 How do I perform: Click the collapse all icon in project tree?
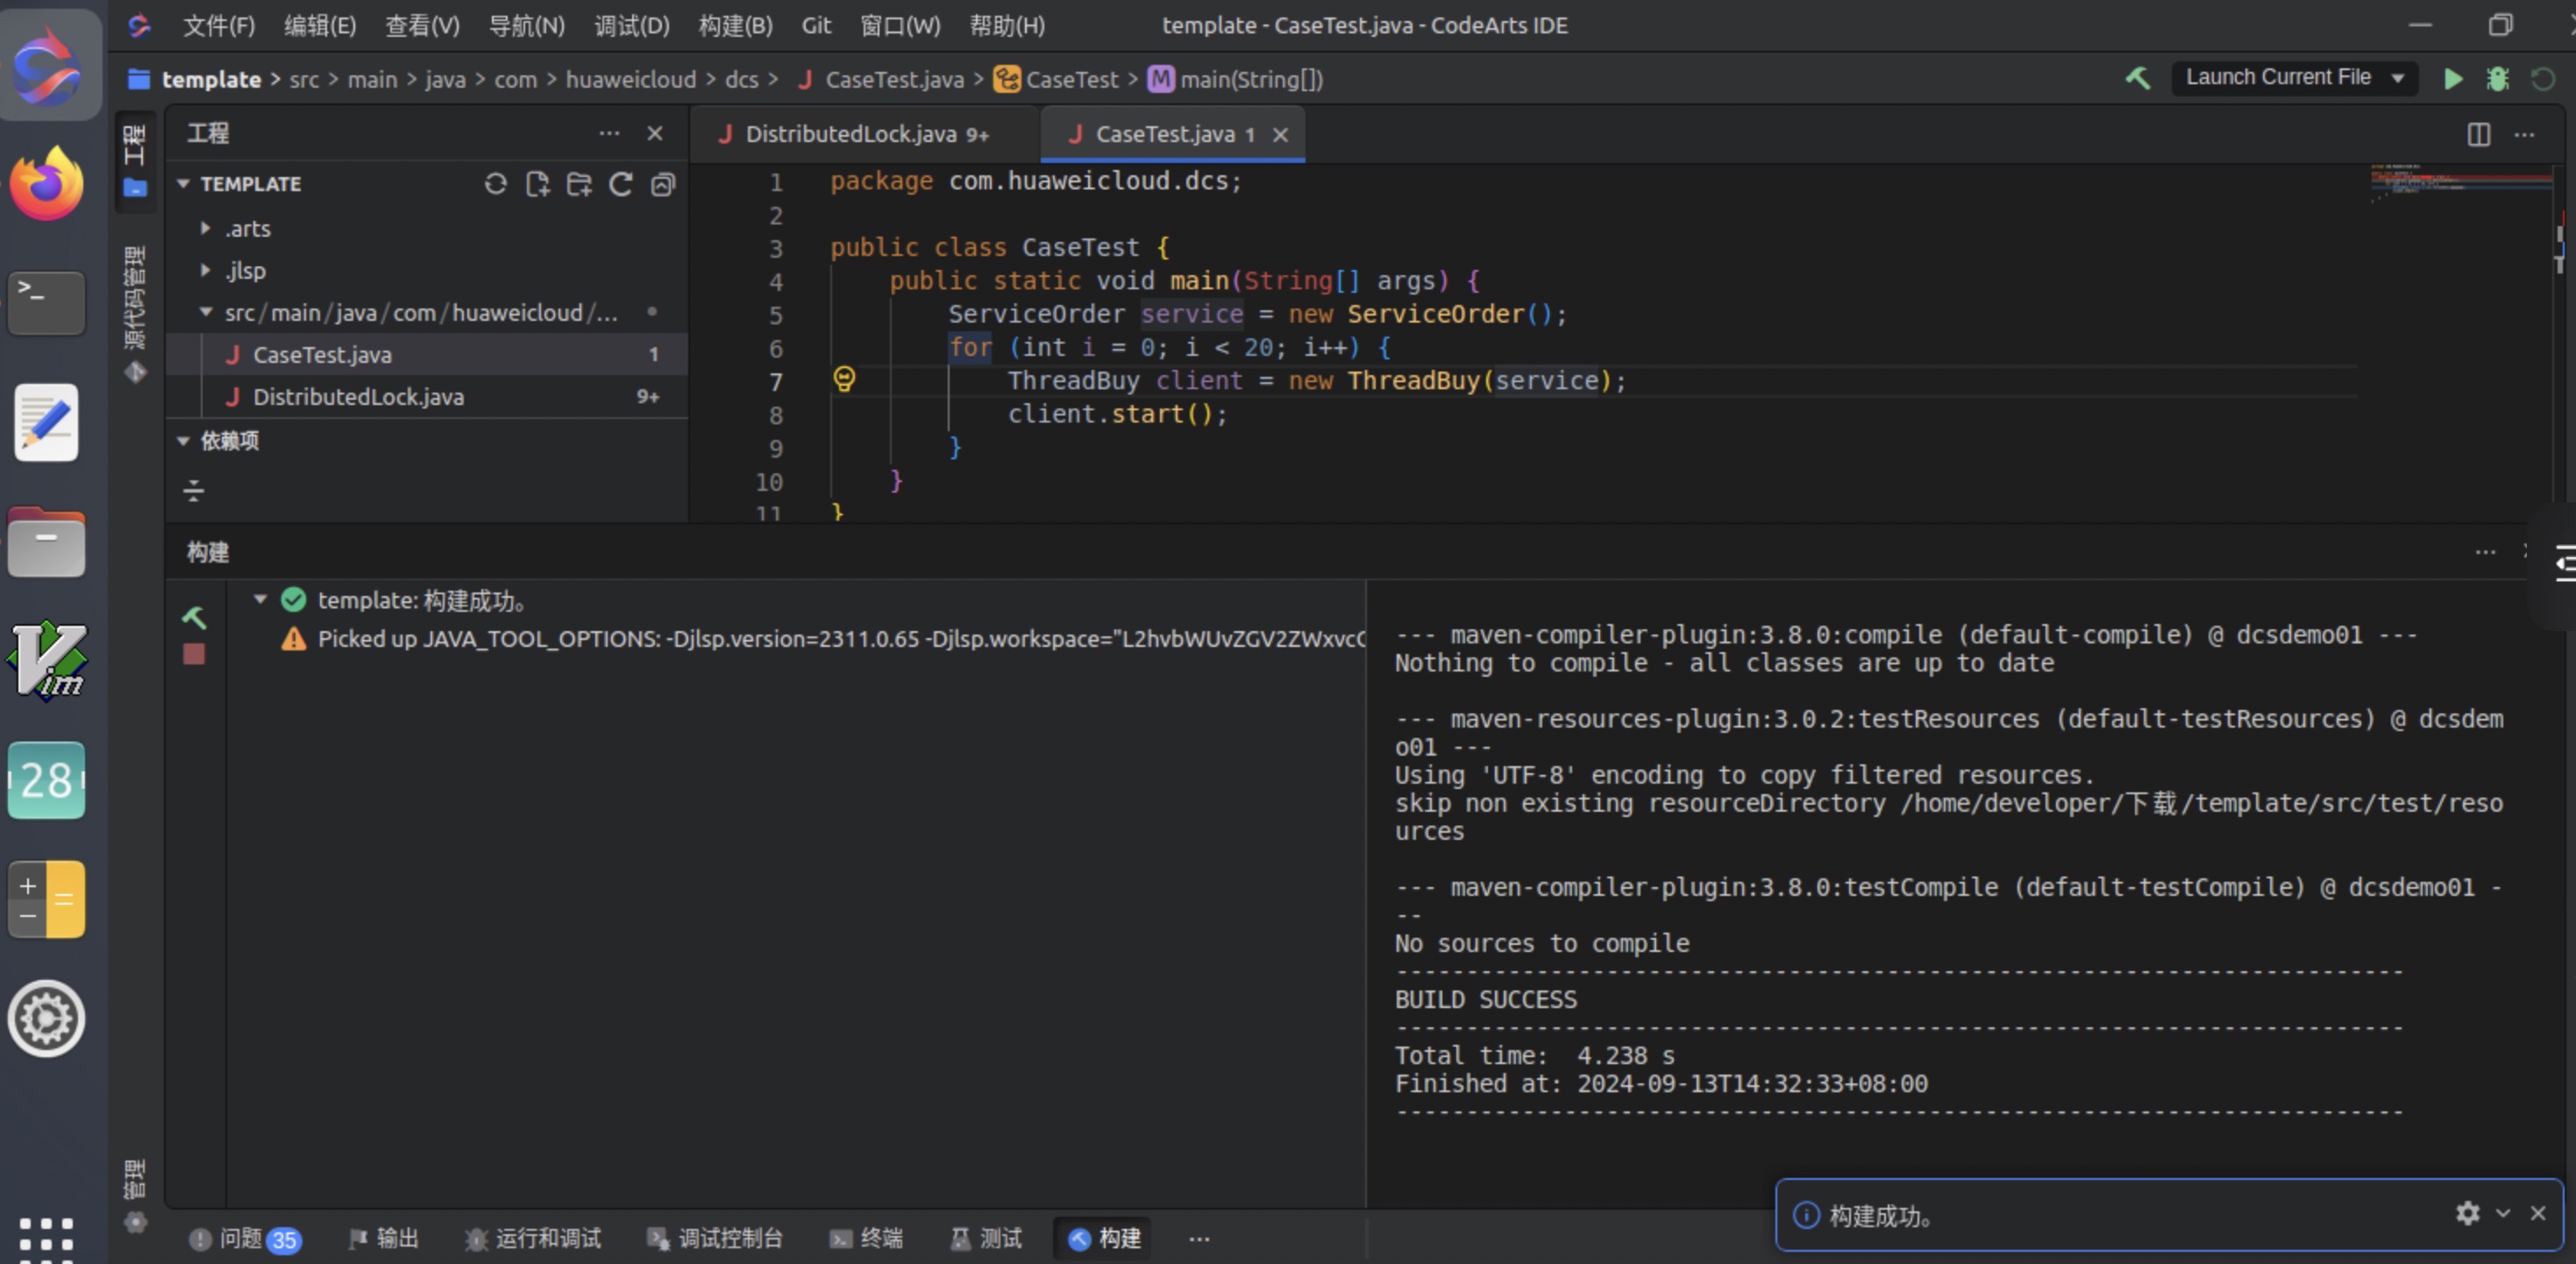[x=663, y=184]
